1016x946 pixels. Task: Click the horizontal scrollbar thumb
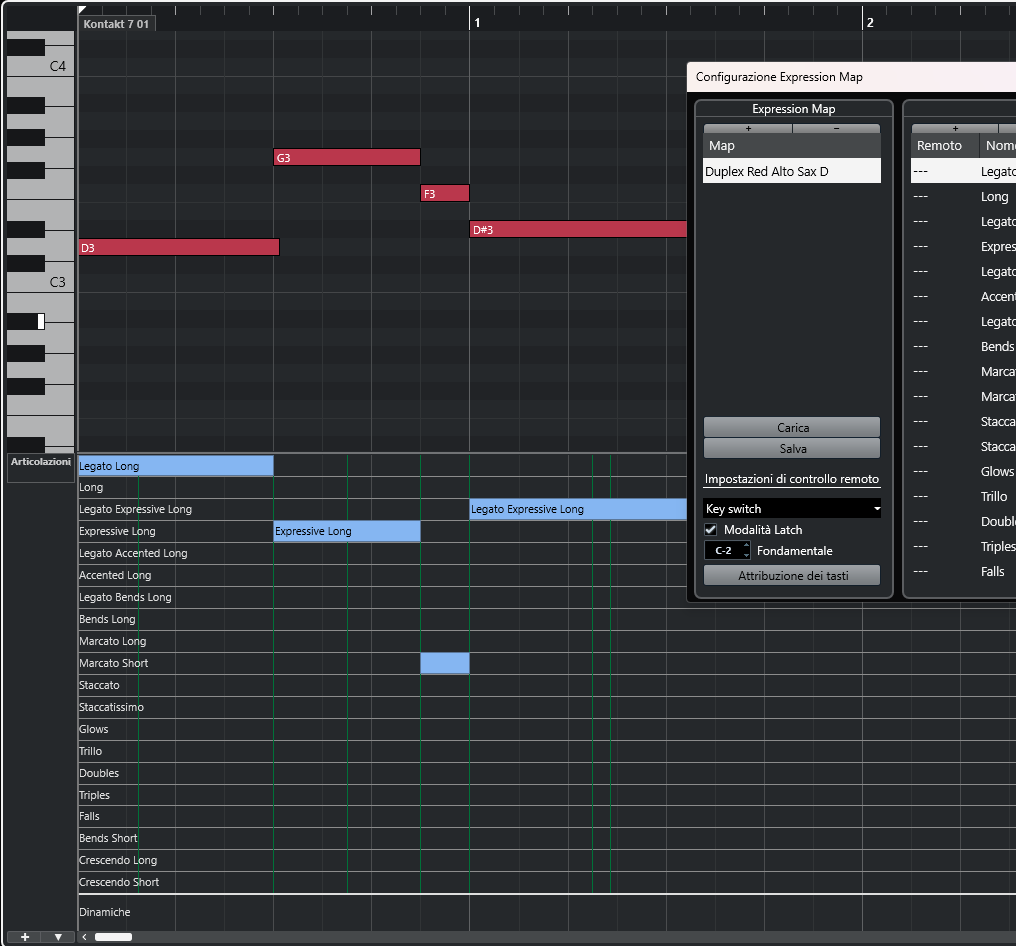point(113,937)
